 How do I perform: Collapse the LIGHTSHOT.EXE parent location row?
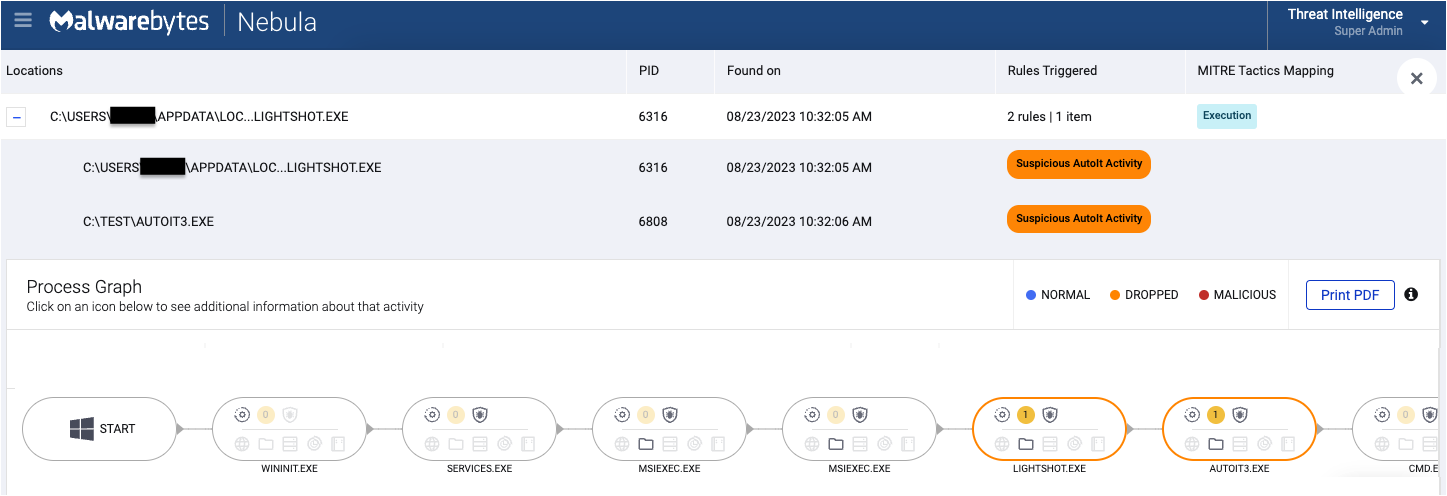click(x=17, y=117)
